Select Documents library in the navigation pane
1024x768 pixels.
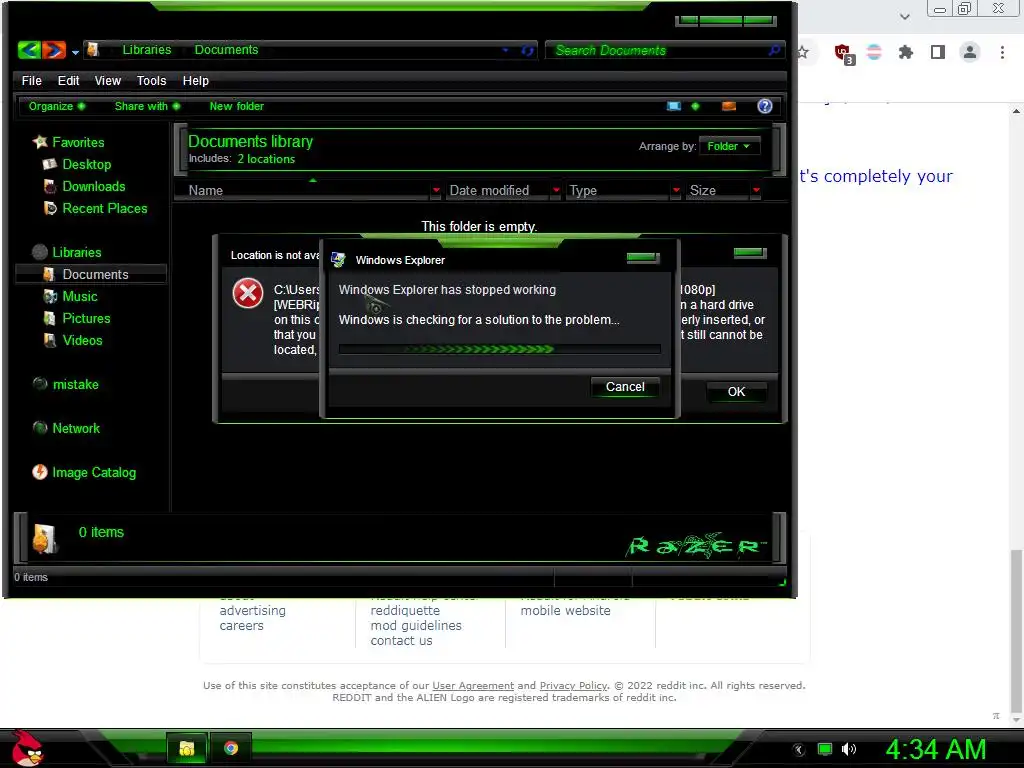91,274
